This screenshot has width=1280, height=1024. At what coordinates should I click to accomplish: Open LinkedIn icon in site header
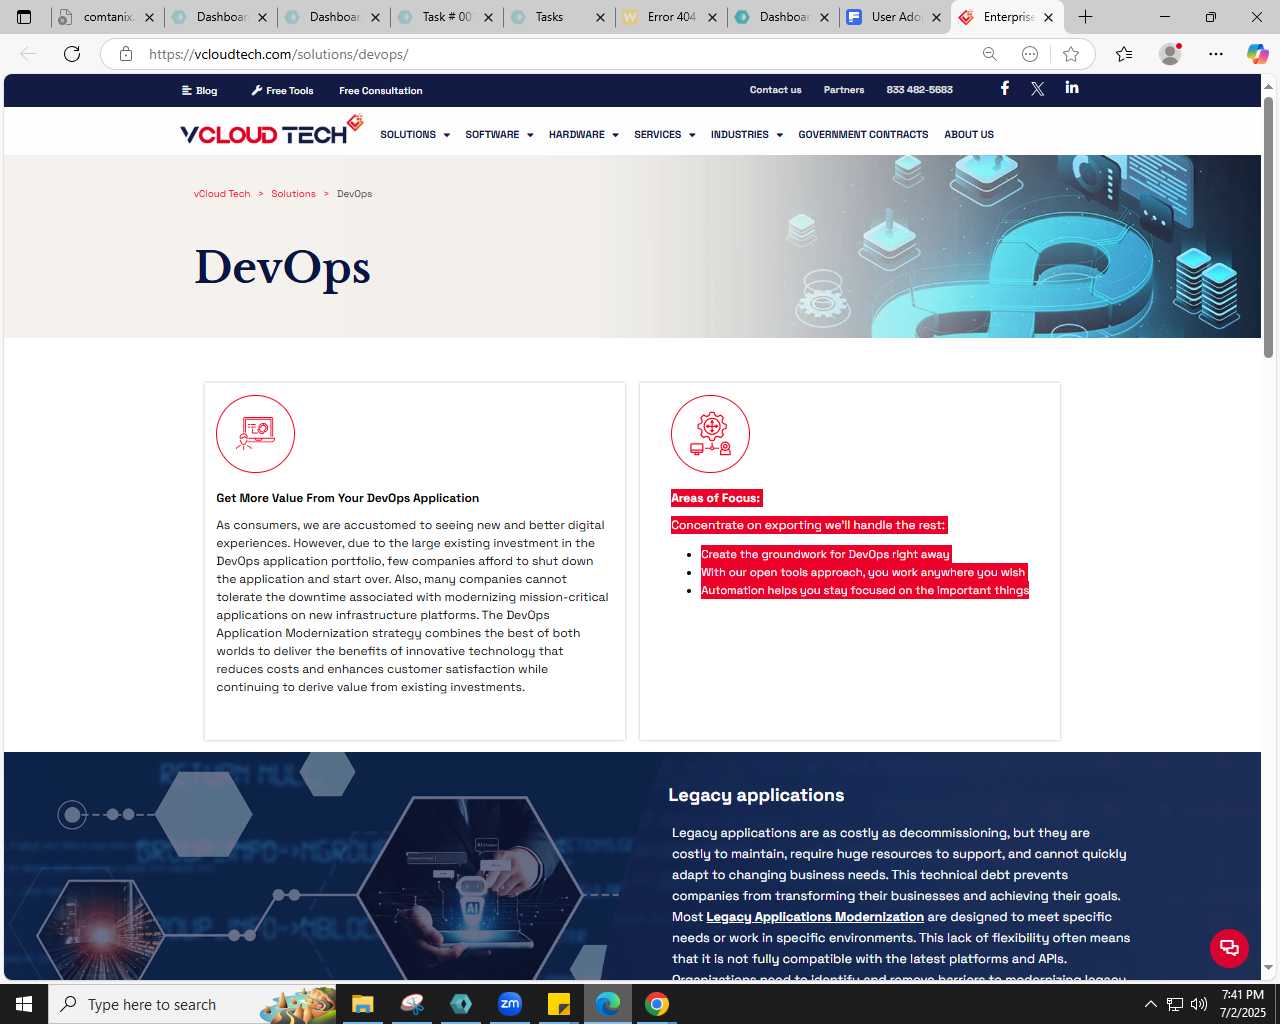click(1072, 88)
